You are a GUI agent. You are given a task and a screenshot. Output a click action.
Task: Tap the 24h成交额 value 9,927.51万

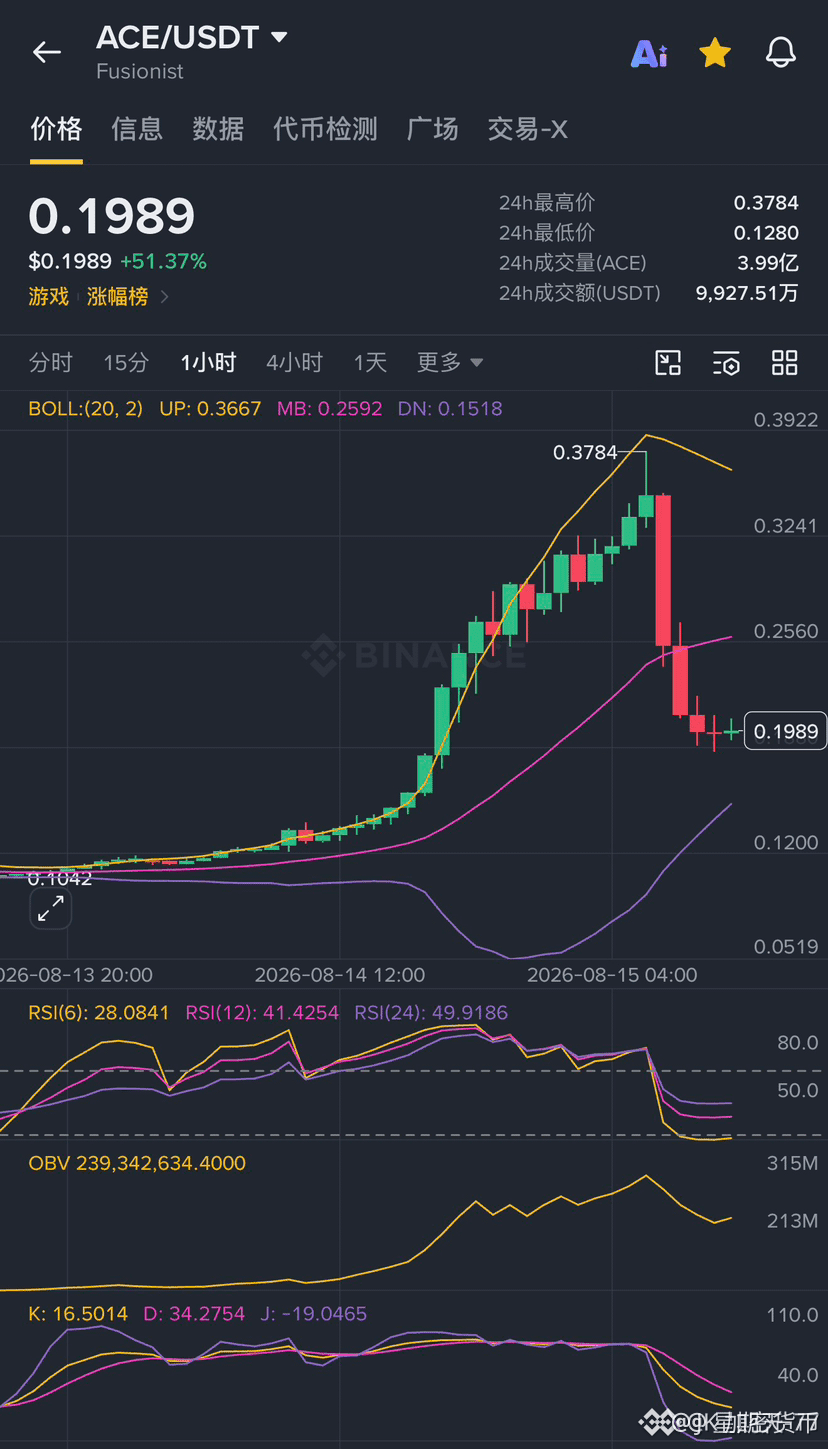tap(747, 293)
